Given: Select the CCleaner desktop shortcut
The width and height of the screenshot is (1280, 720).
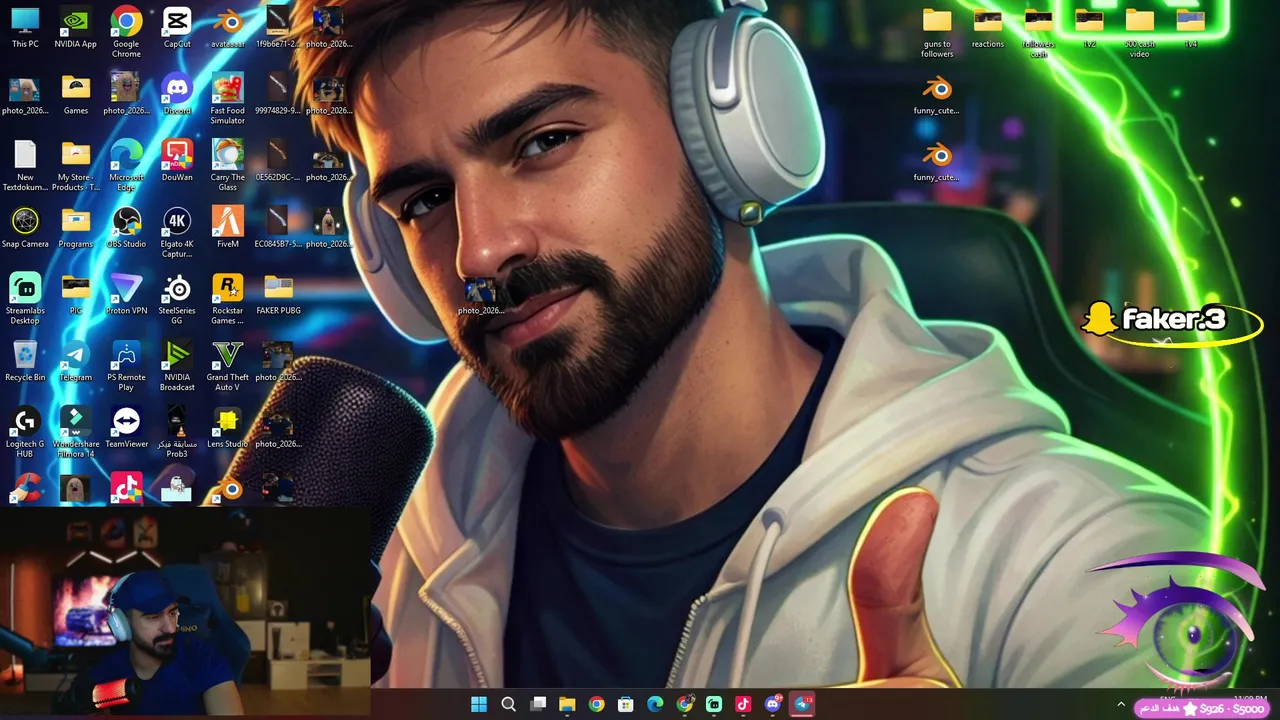Looking at the screenshot, I should pos(25,488).
